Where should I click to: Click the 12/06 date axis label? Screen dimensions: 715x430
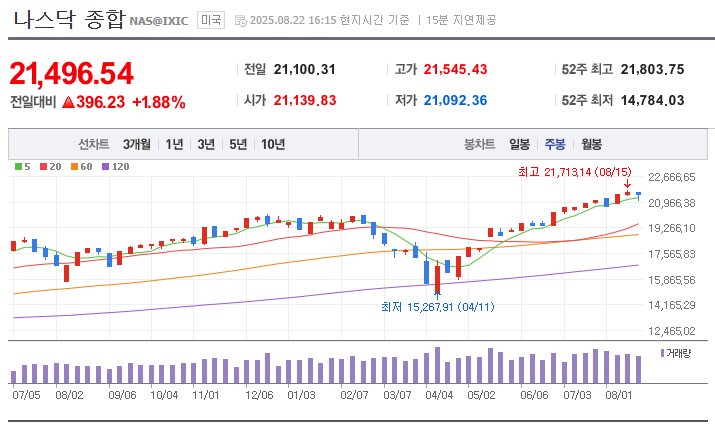pyautogui.click(x=259, y=395)
